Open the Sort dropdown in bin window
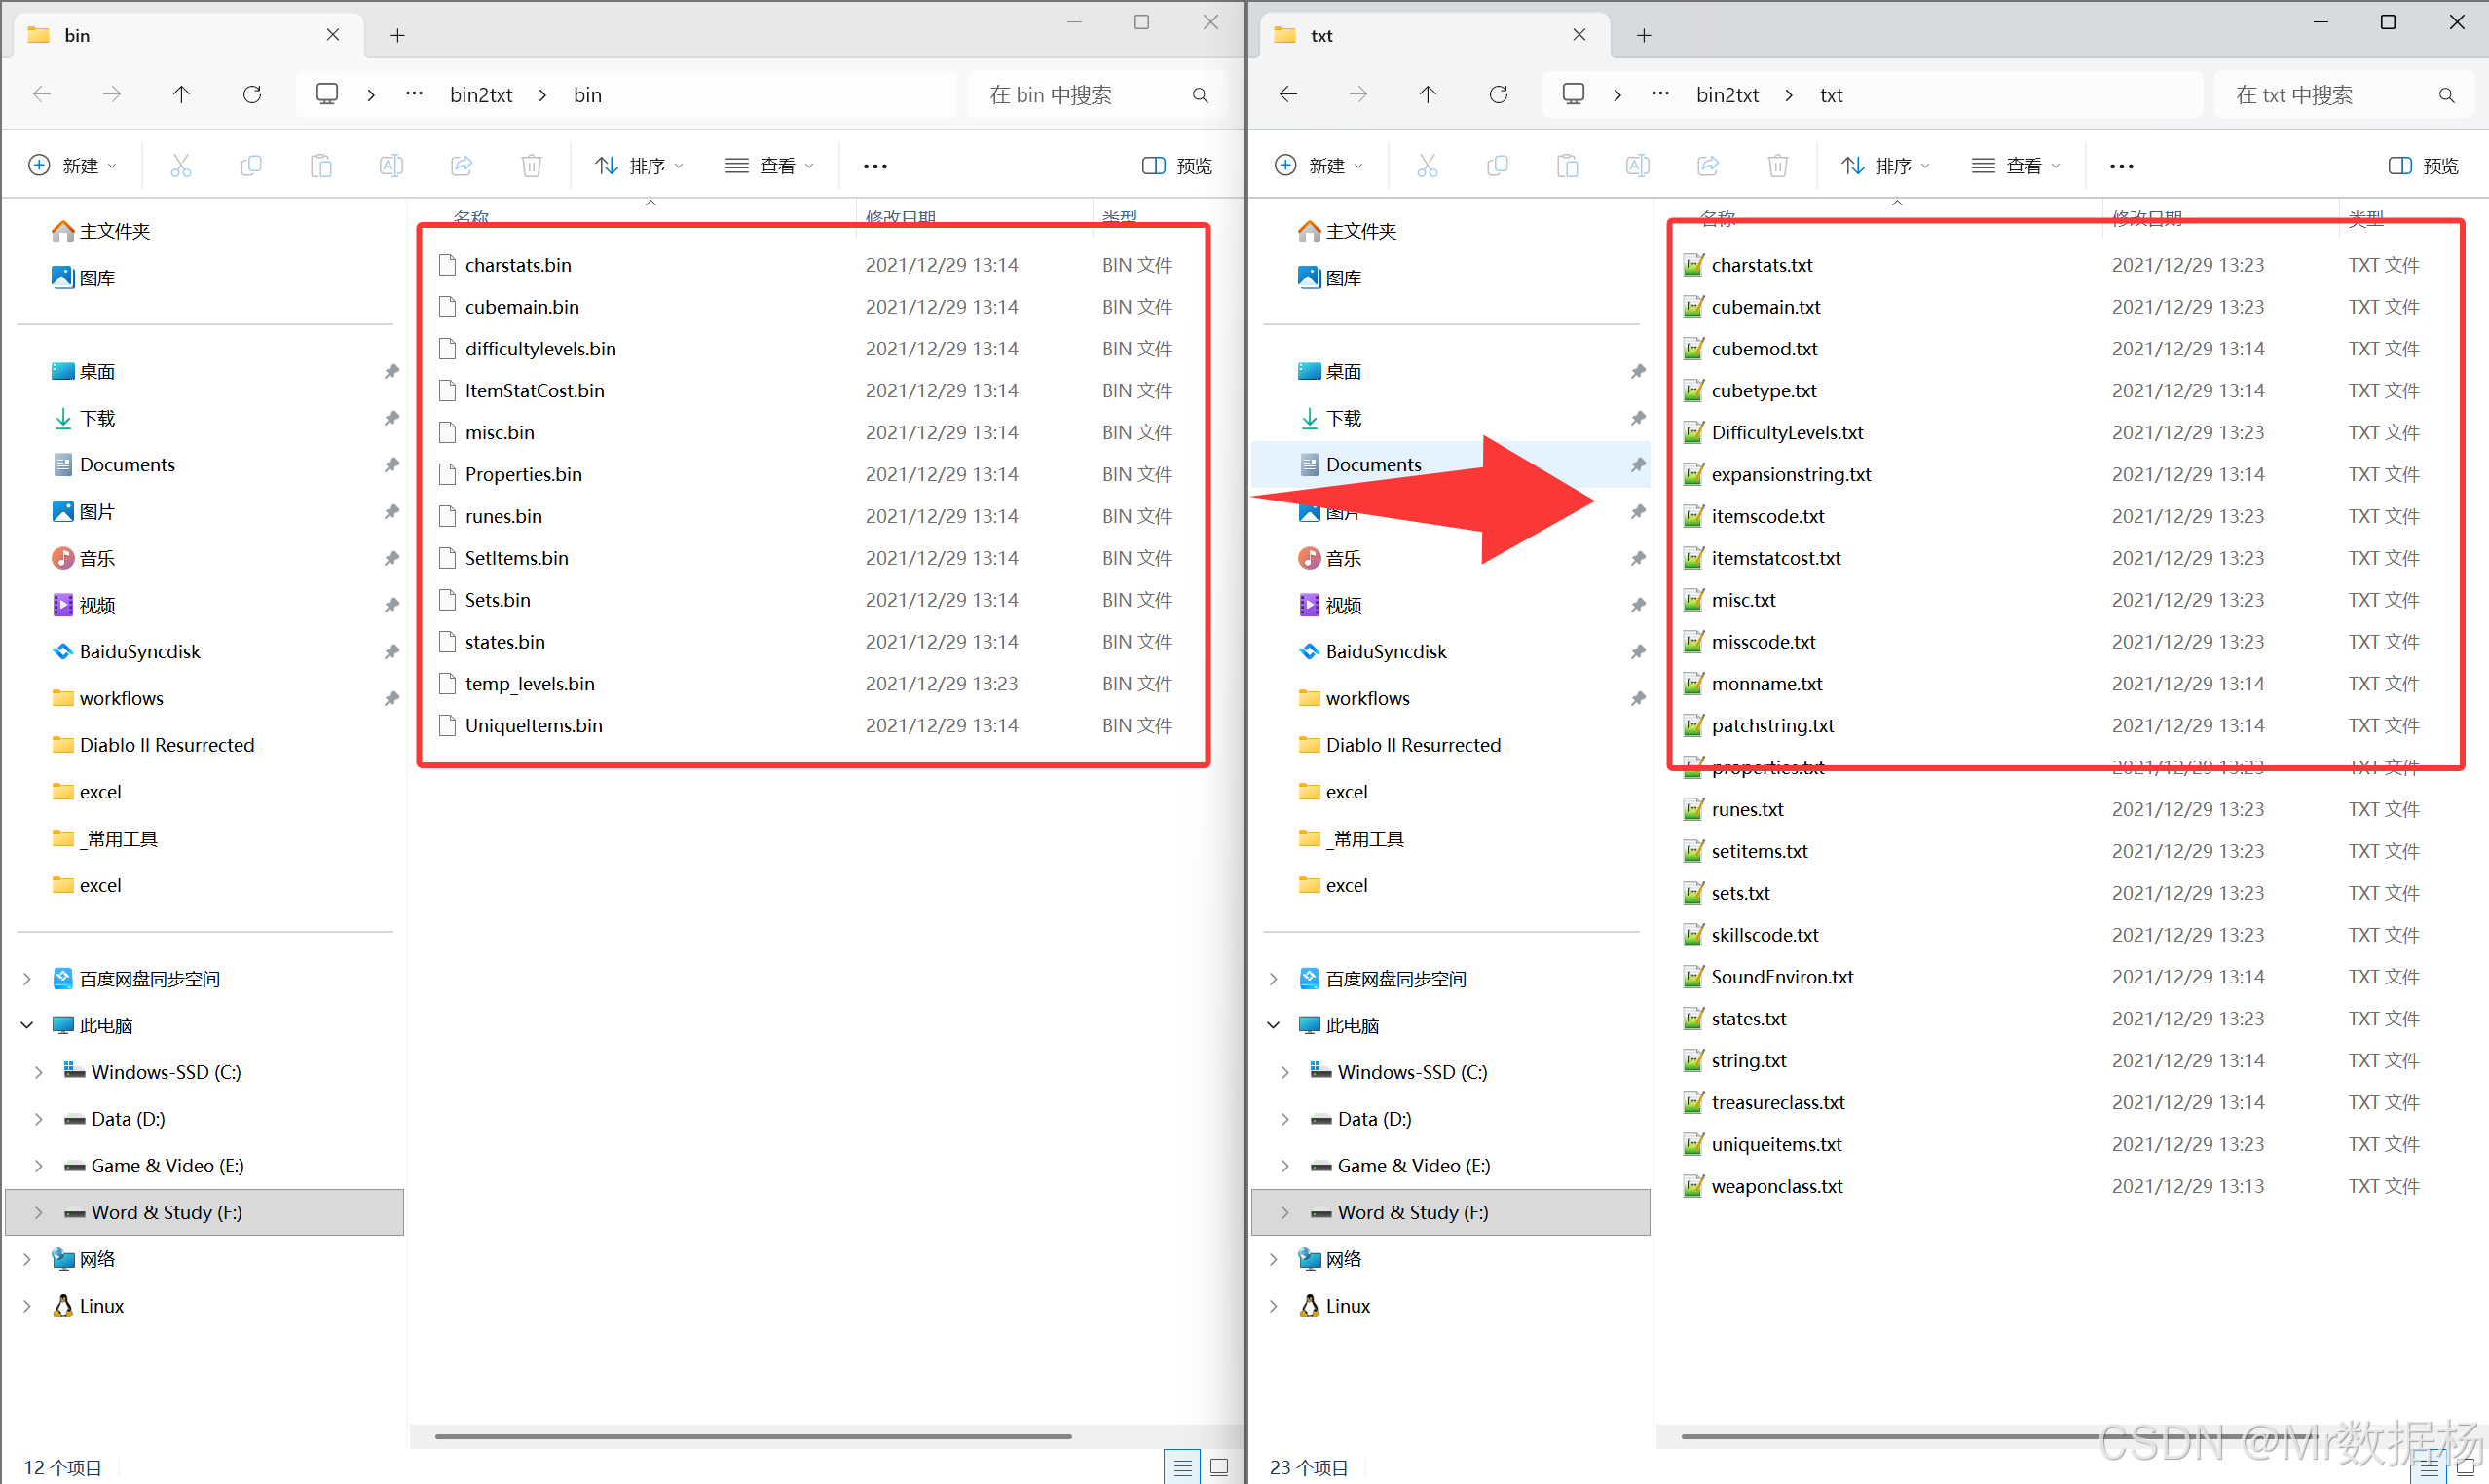Viewport: 2489px width, 1484px height. (x=640, y=166)
